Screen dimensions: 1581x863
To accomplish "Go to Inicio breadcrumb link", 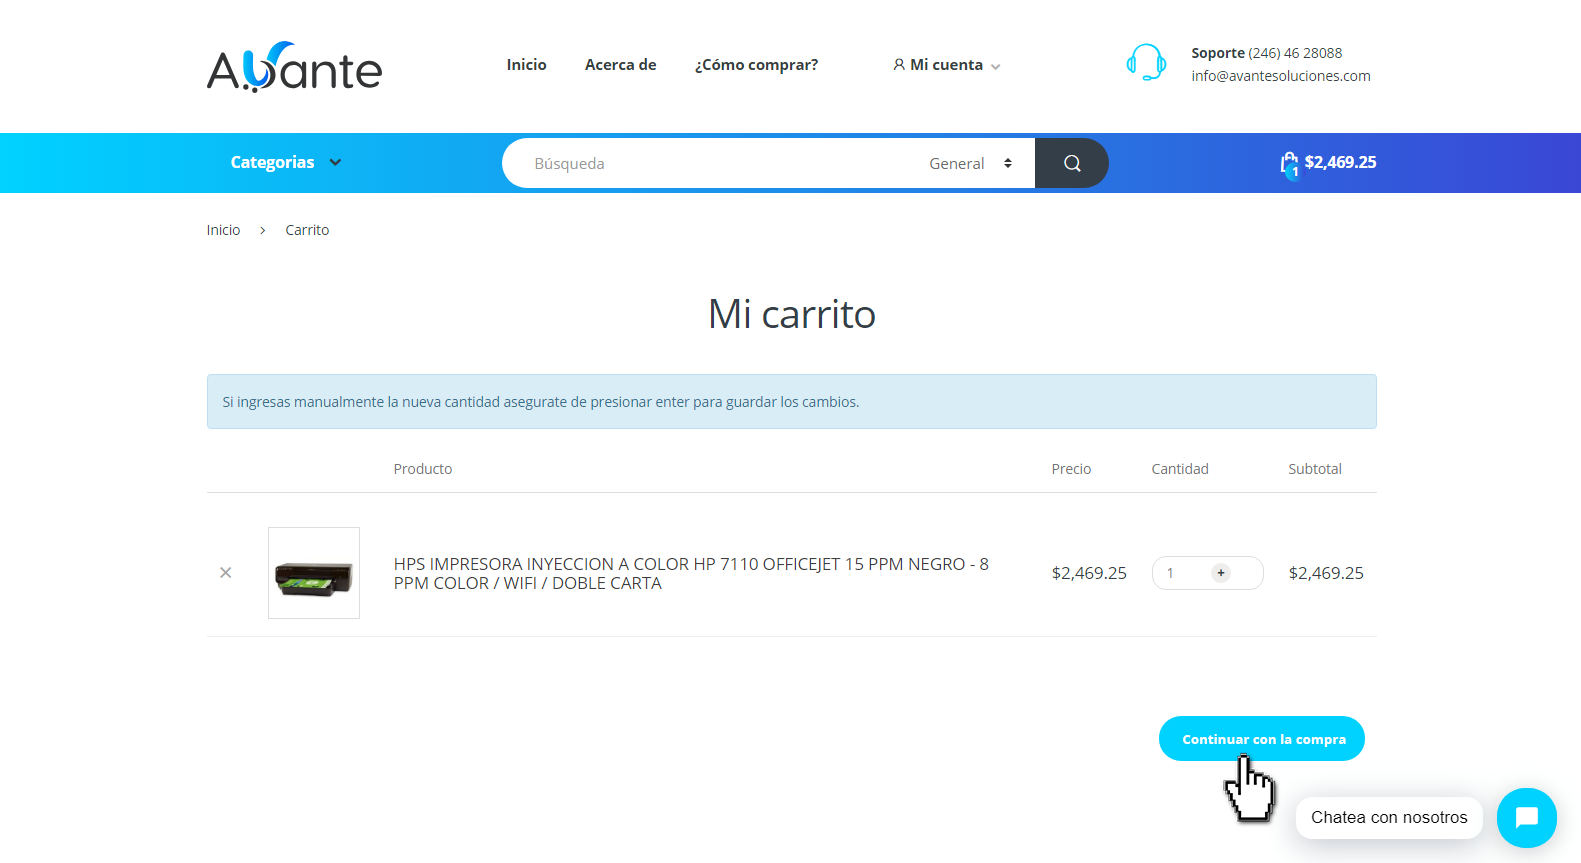I will [223, 230].
